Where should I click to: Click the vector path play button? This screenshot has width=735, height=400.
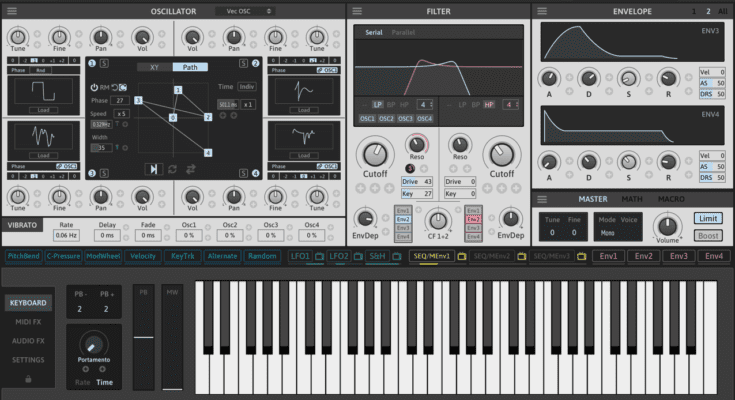coord(154,169)
